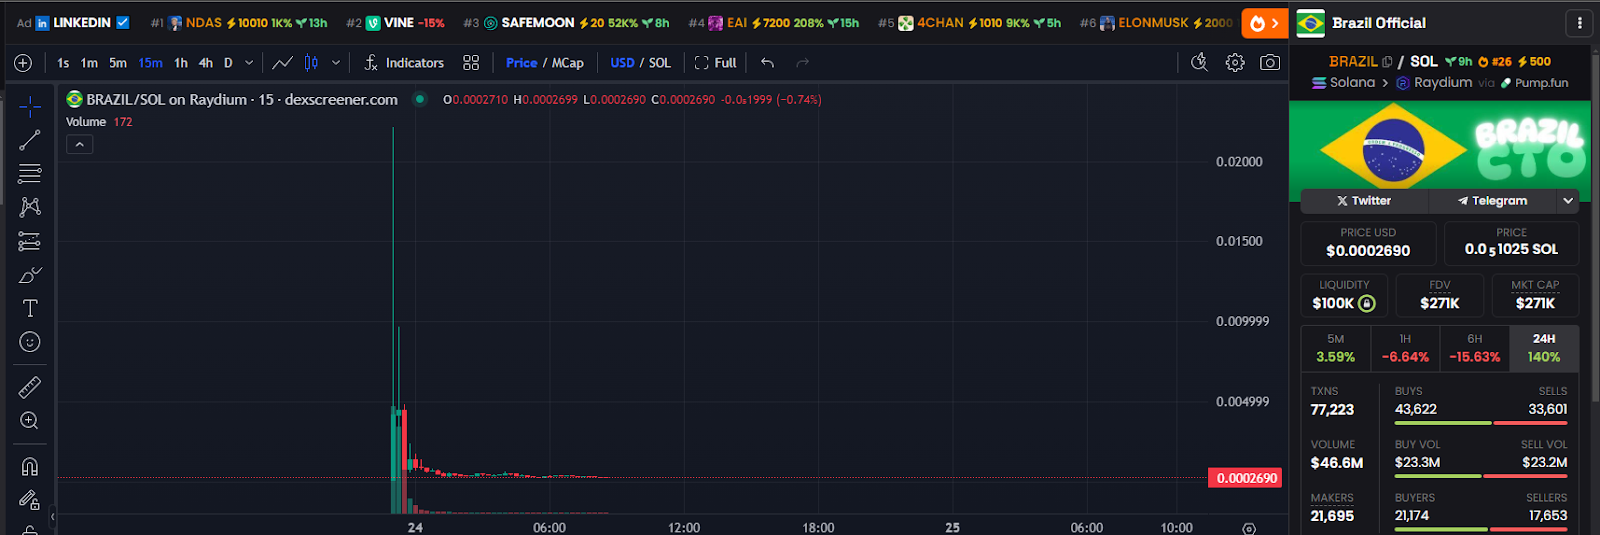Open the Indicators dialog
Image resolution: width=1600 pixels, height=535 pixels.
[x=404, y=63]
